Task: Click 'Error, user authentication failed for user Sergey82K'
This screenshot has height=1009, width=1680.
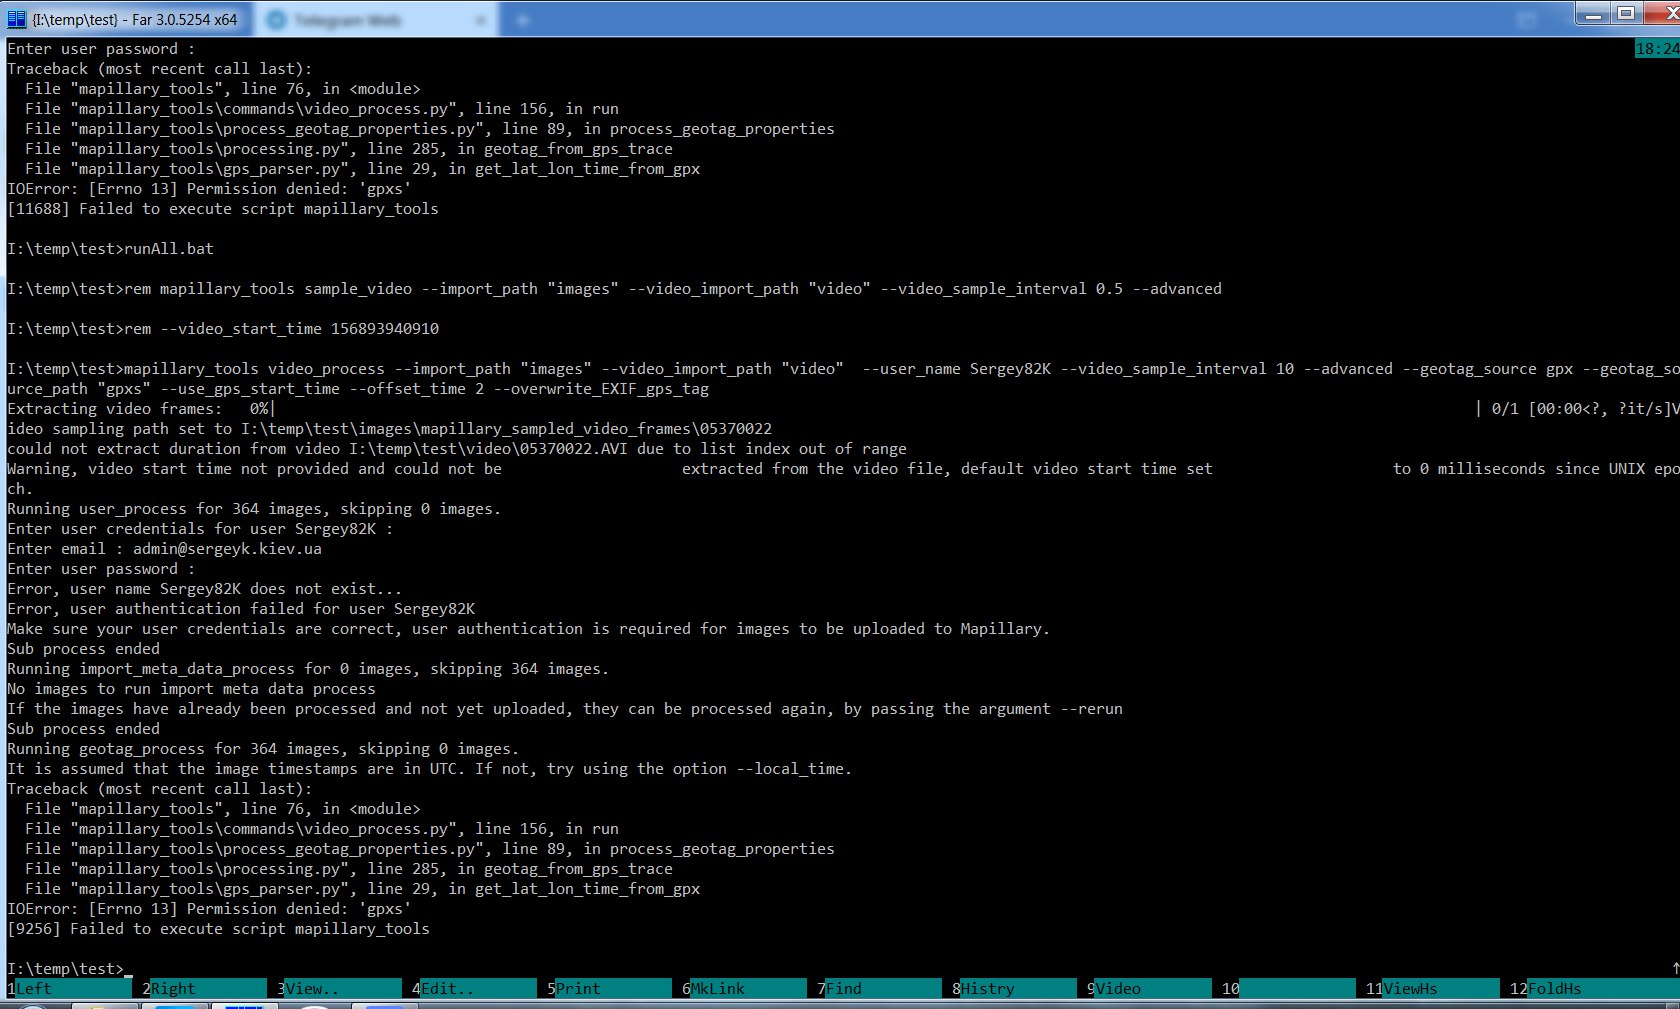Action: point(241,608)
